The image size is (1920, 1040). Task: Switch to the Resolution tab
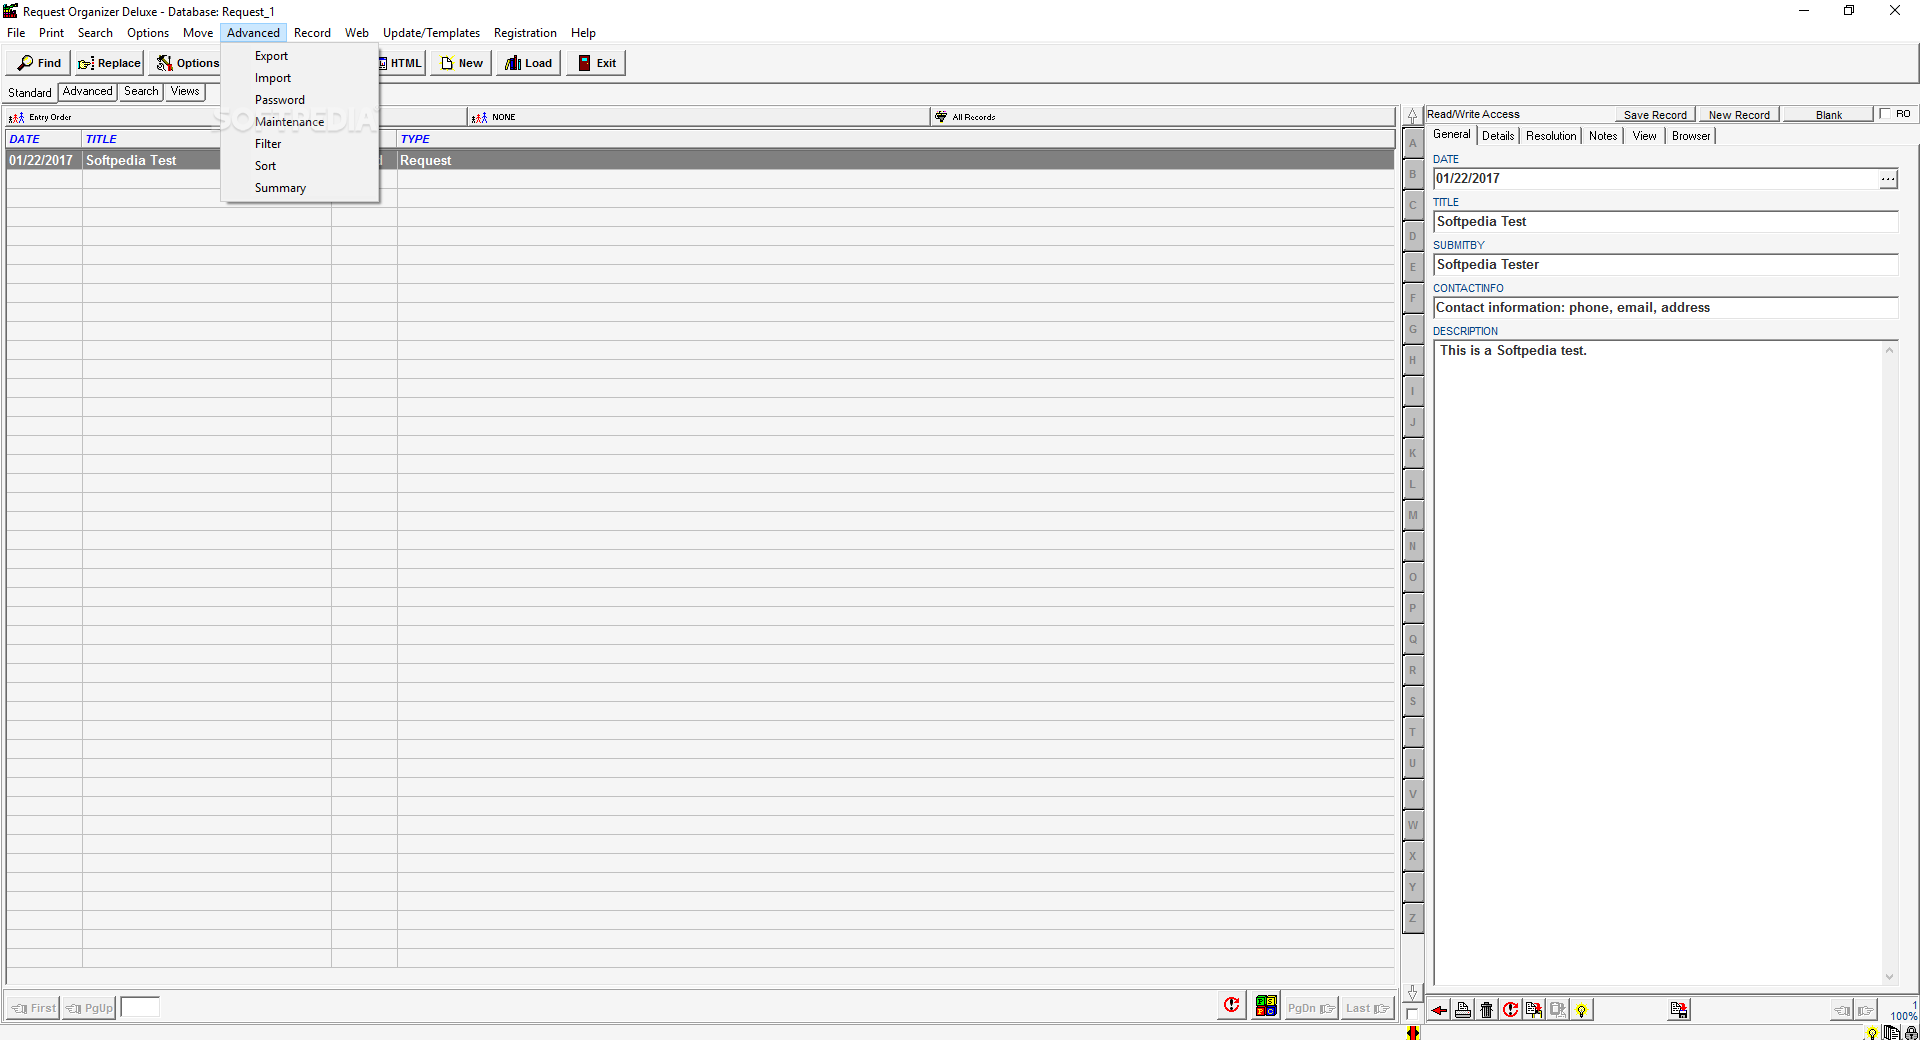(x=1551, y=136)
